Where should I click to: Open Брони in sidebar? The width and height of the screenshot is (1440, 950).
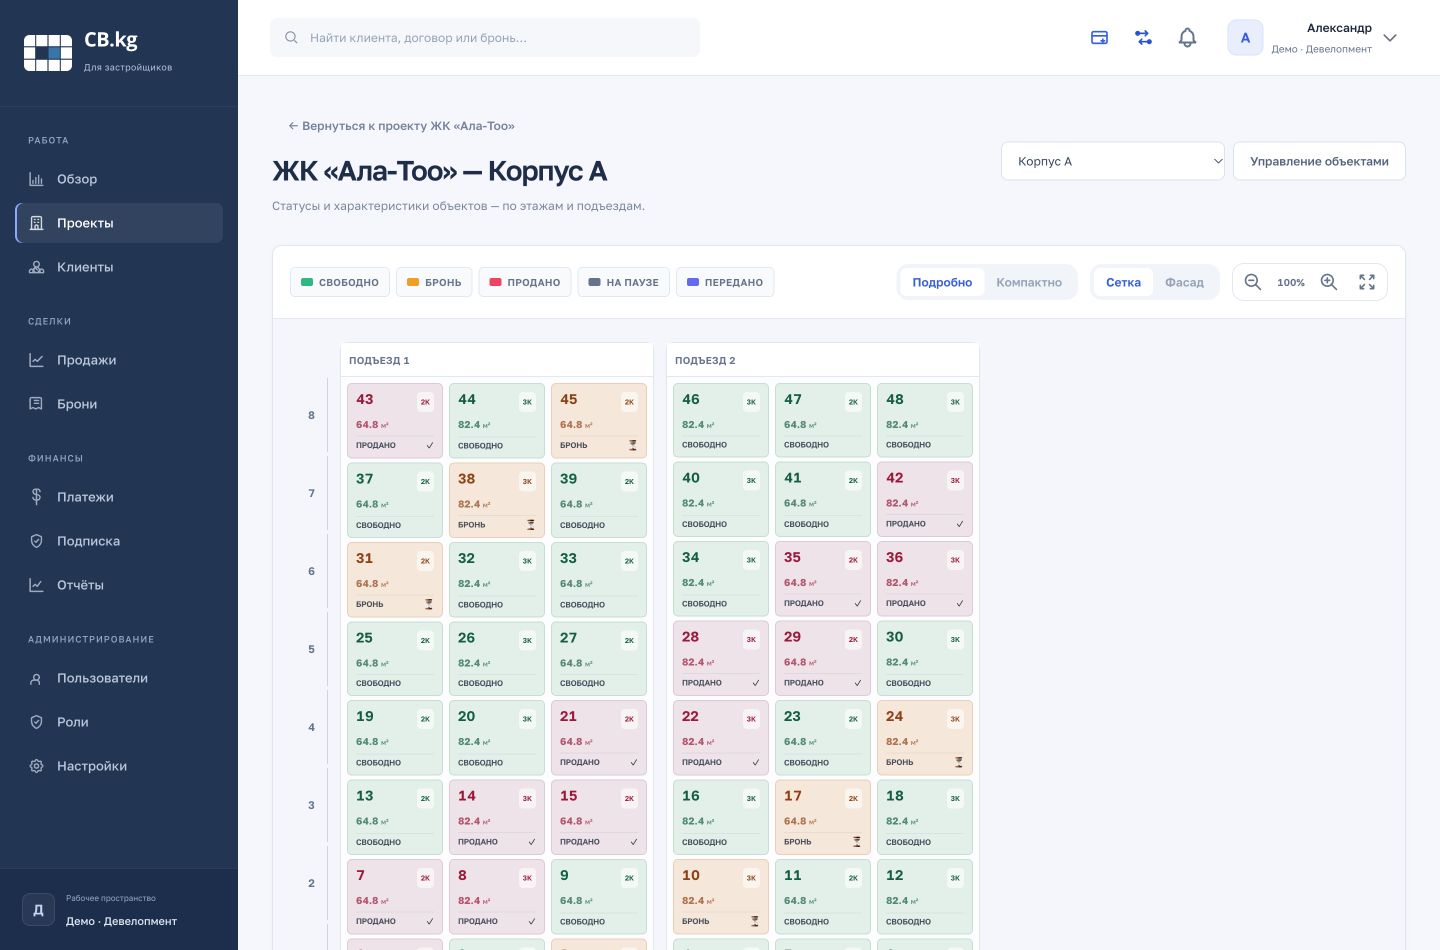[119, 404]
